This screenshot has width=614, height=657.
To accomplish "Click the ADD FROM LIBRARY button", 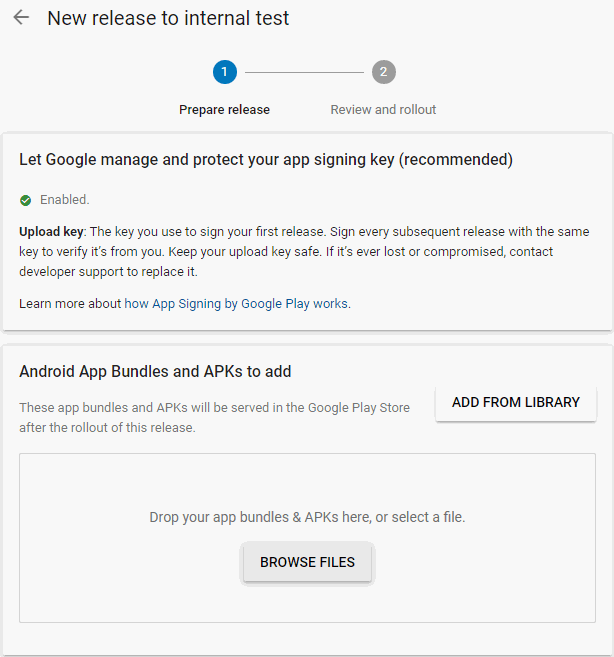I will click(x=516, y=403).
